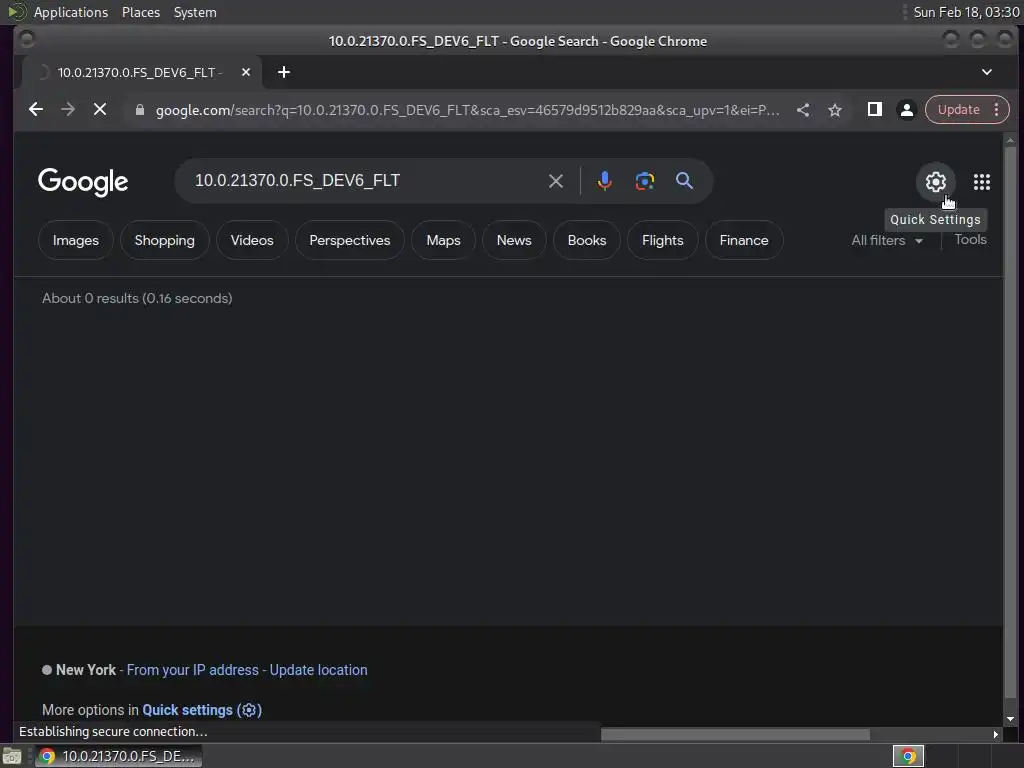Click the Update location link
This screenshot has width=1024, height=768.
(319, 670)
